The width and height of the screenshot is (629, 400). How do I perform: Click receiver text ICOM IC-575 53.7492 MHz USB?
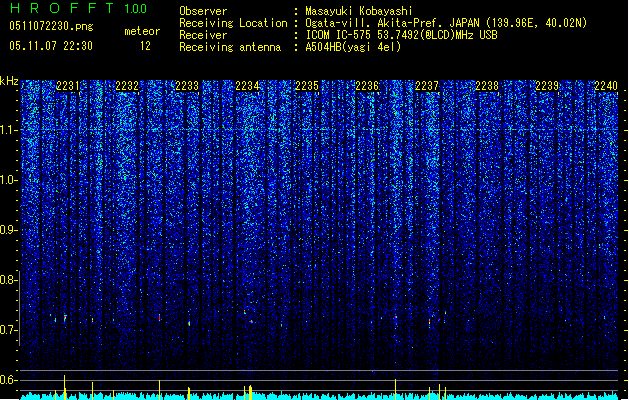pyautogui.click(x=401, y=35)
